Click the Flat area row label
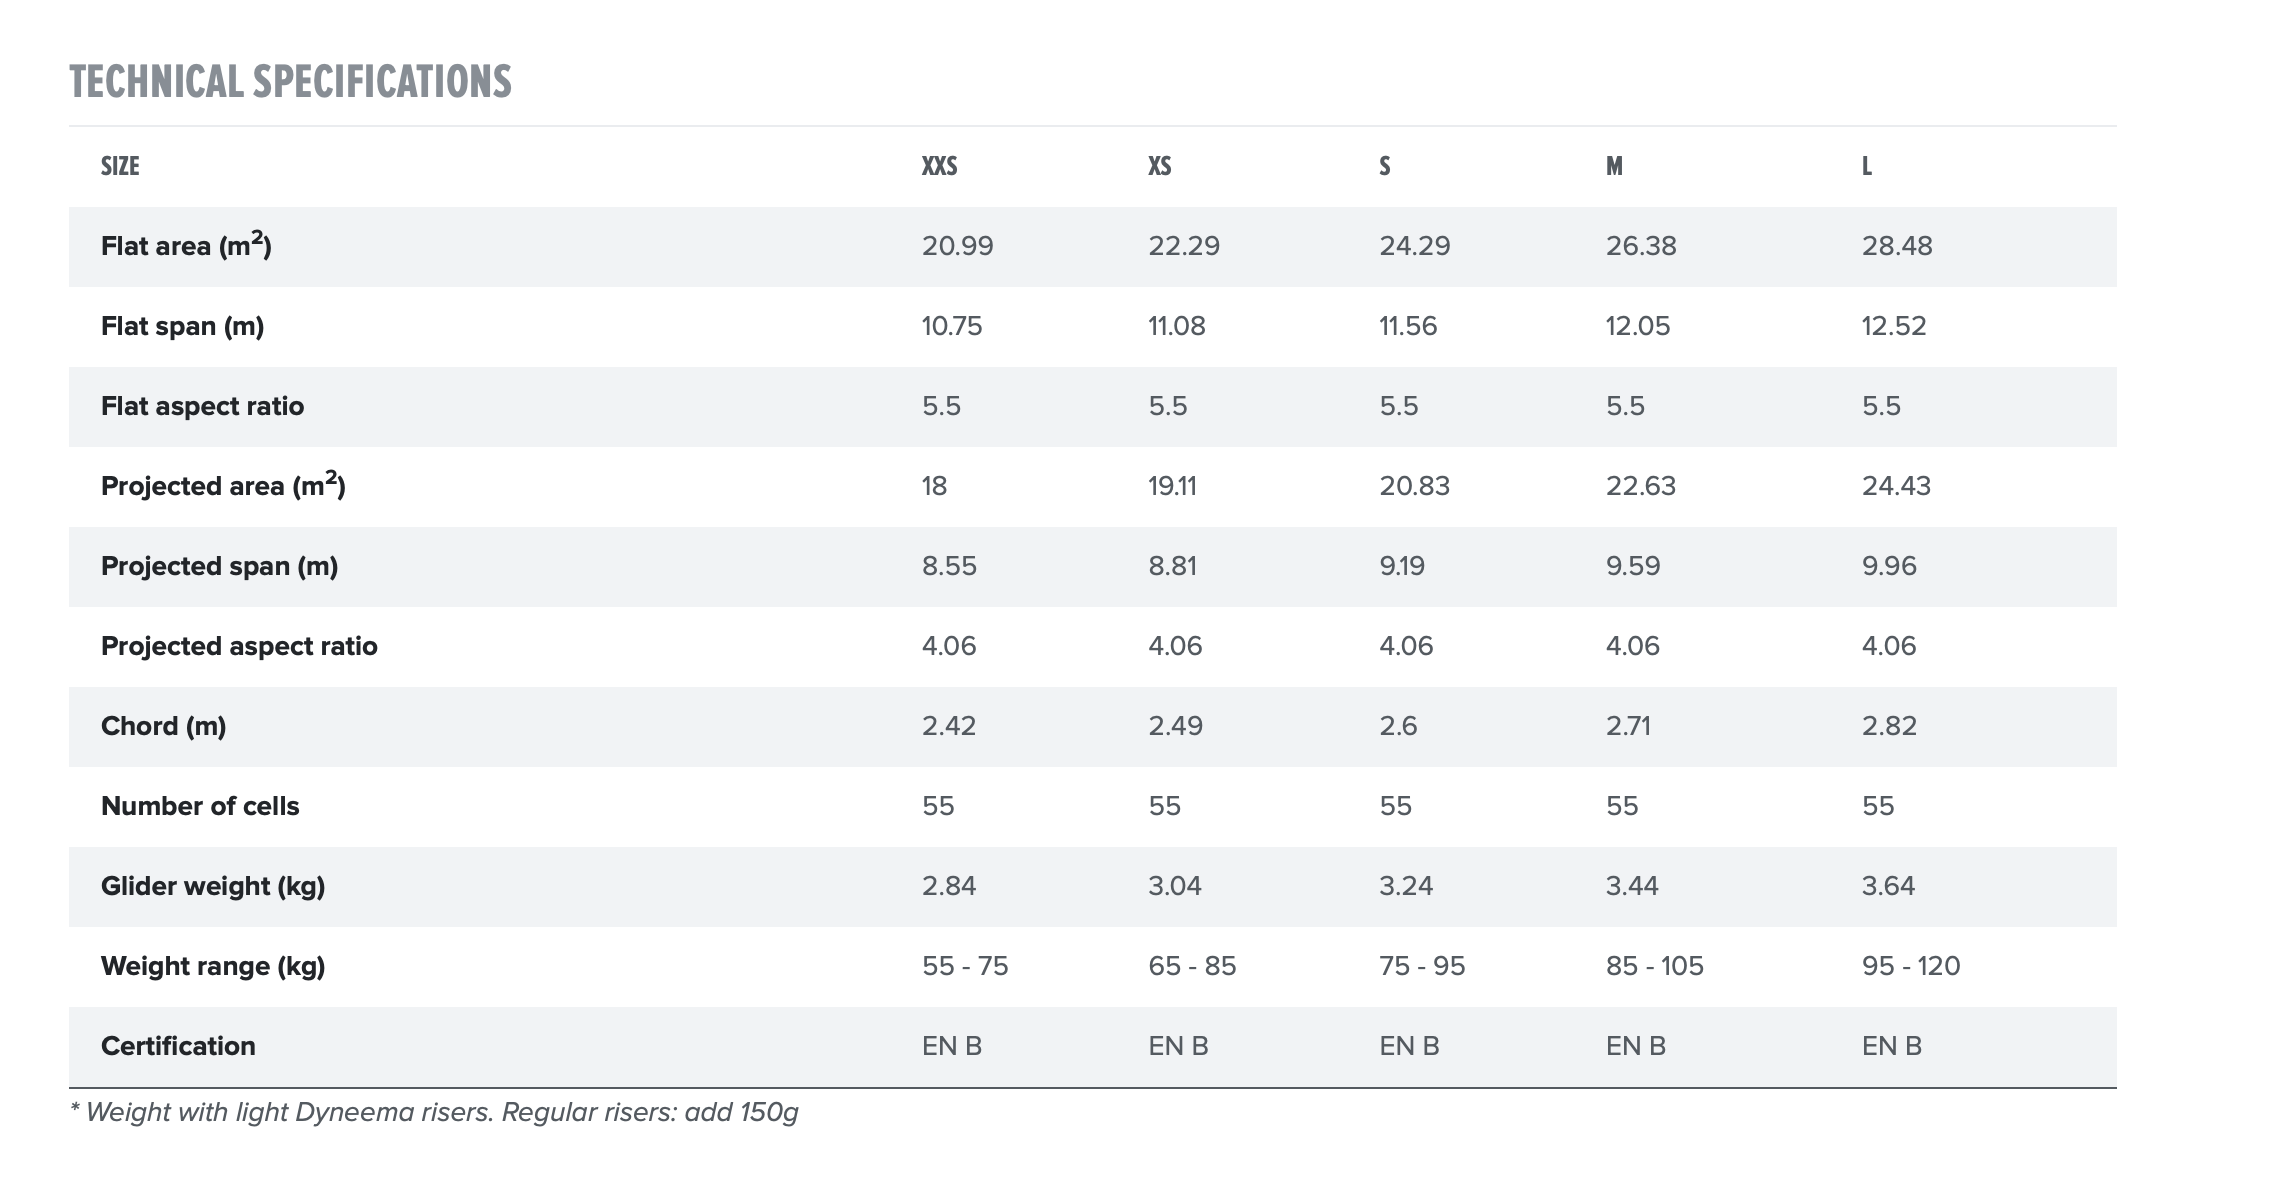The image size is (2276, 1190). pyautogui.click(x=186, y=246)
